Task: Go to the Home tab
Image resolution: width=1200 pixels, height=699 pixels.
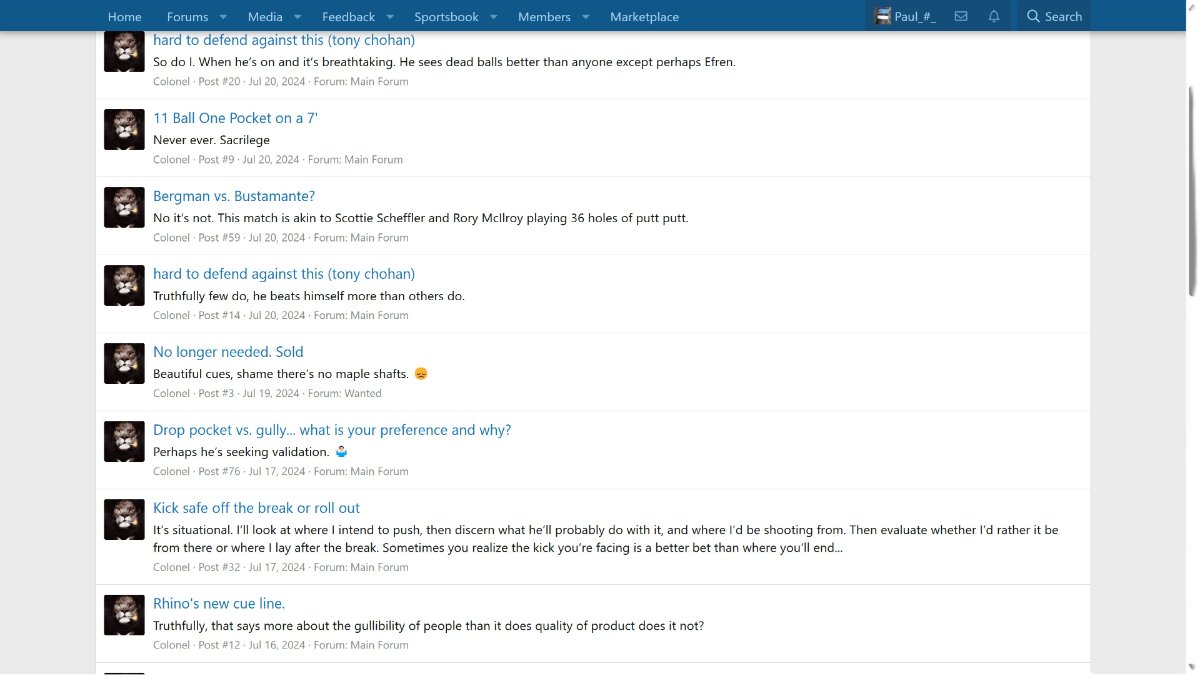Action: click(125, 17)
